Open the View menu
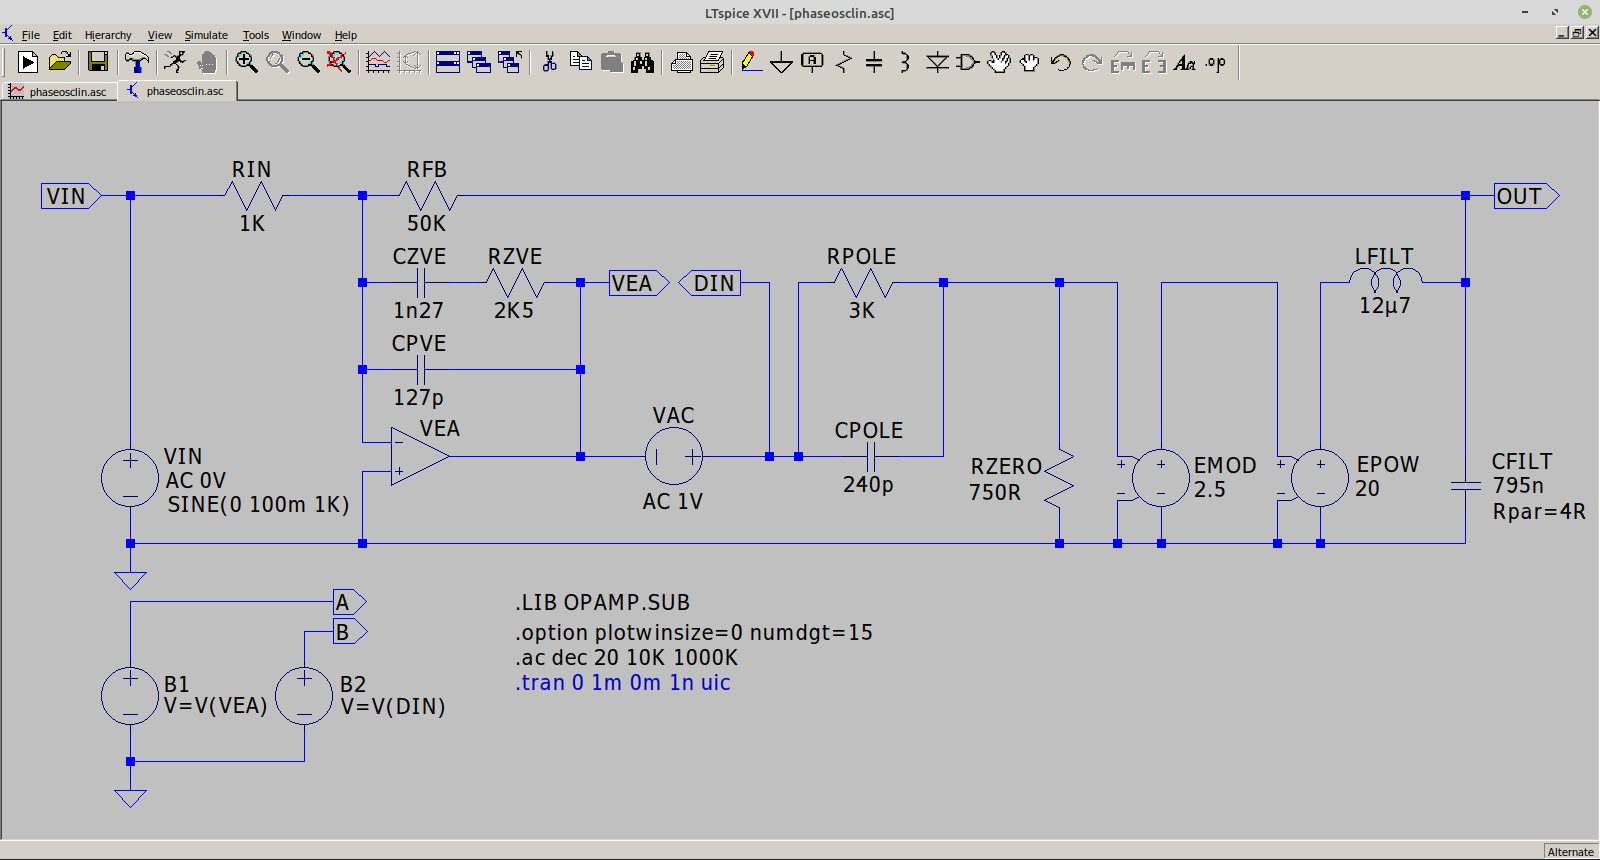The image size is (1600, 860). 159,35
